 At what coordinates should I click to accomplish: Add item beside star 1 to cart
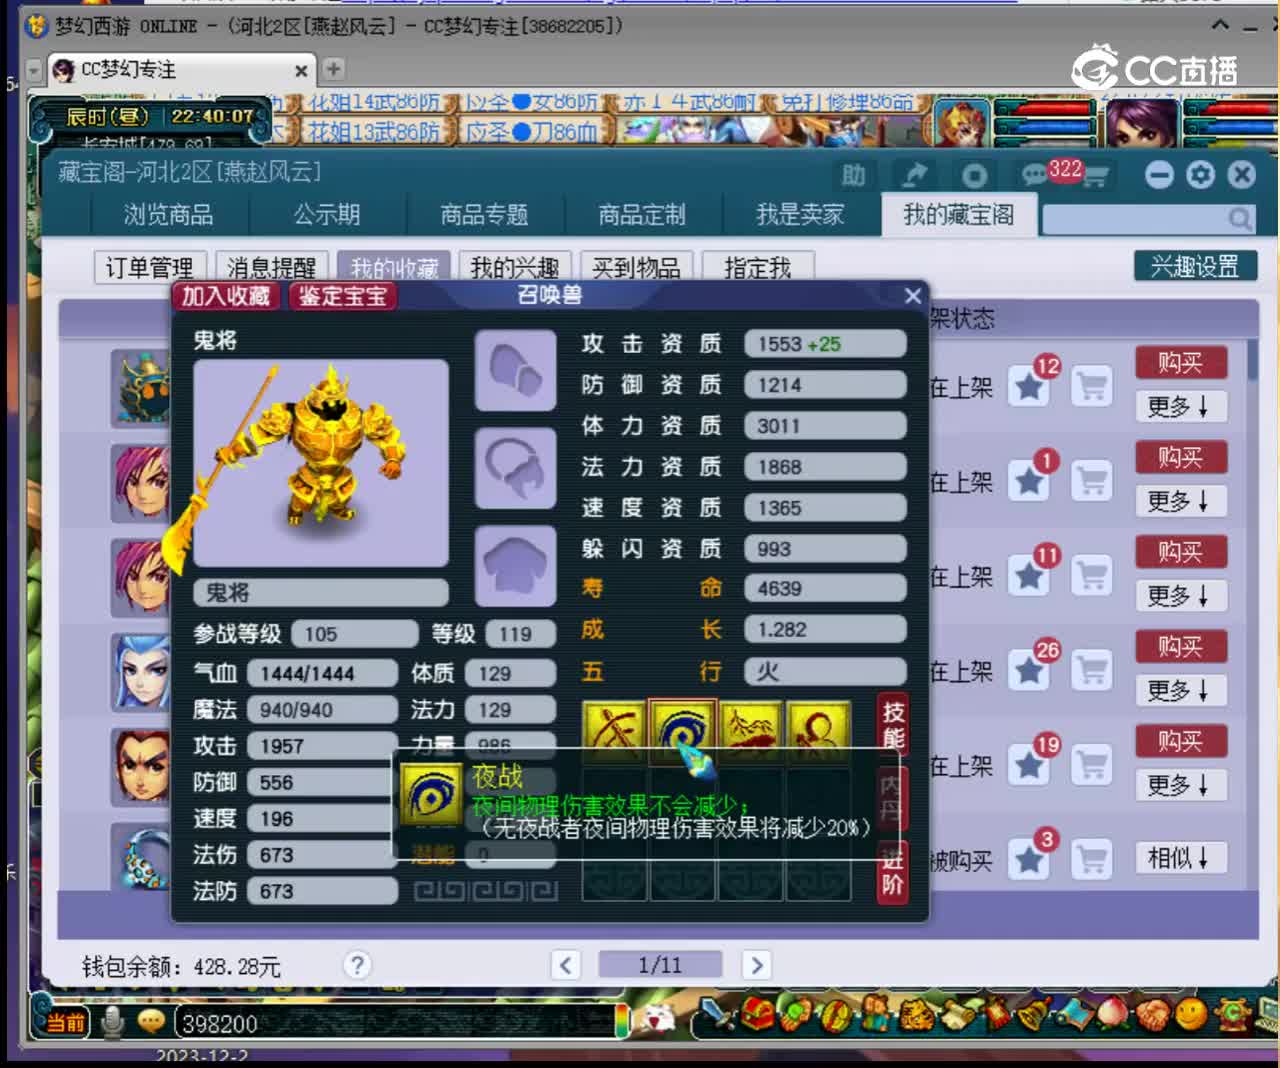click(1092, 481)
